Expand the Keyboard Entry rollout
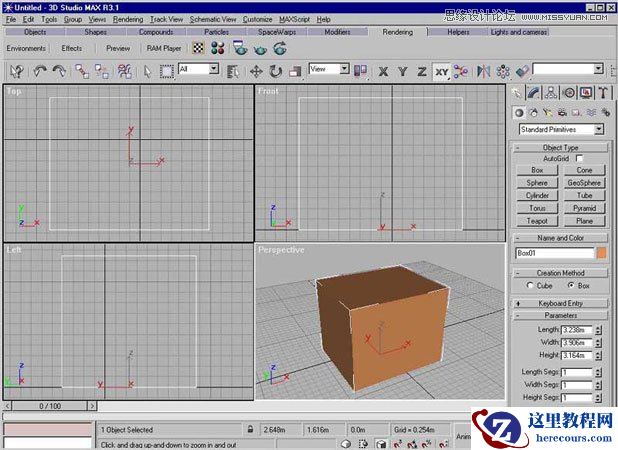618x450 pixels. [x=560, y=303]
